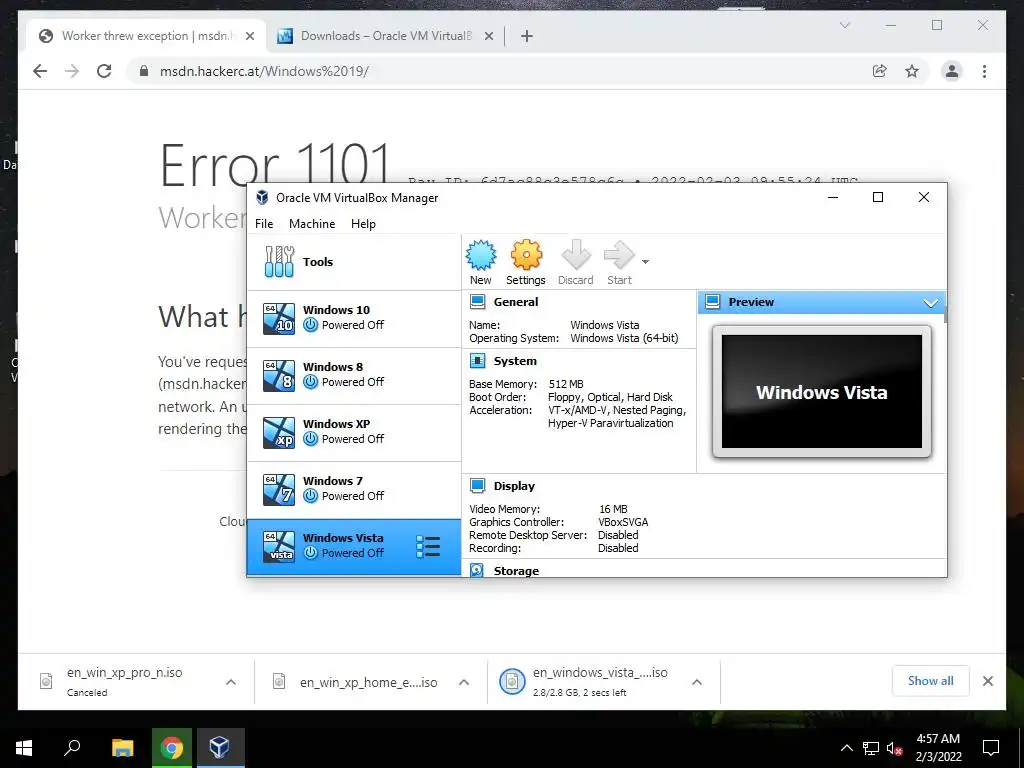Select the Windows 7 virtual machine
This screenshot has height=768, width=1024.
click(x=354, y=490)
